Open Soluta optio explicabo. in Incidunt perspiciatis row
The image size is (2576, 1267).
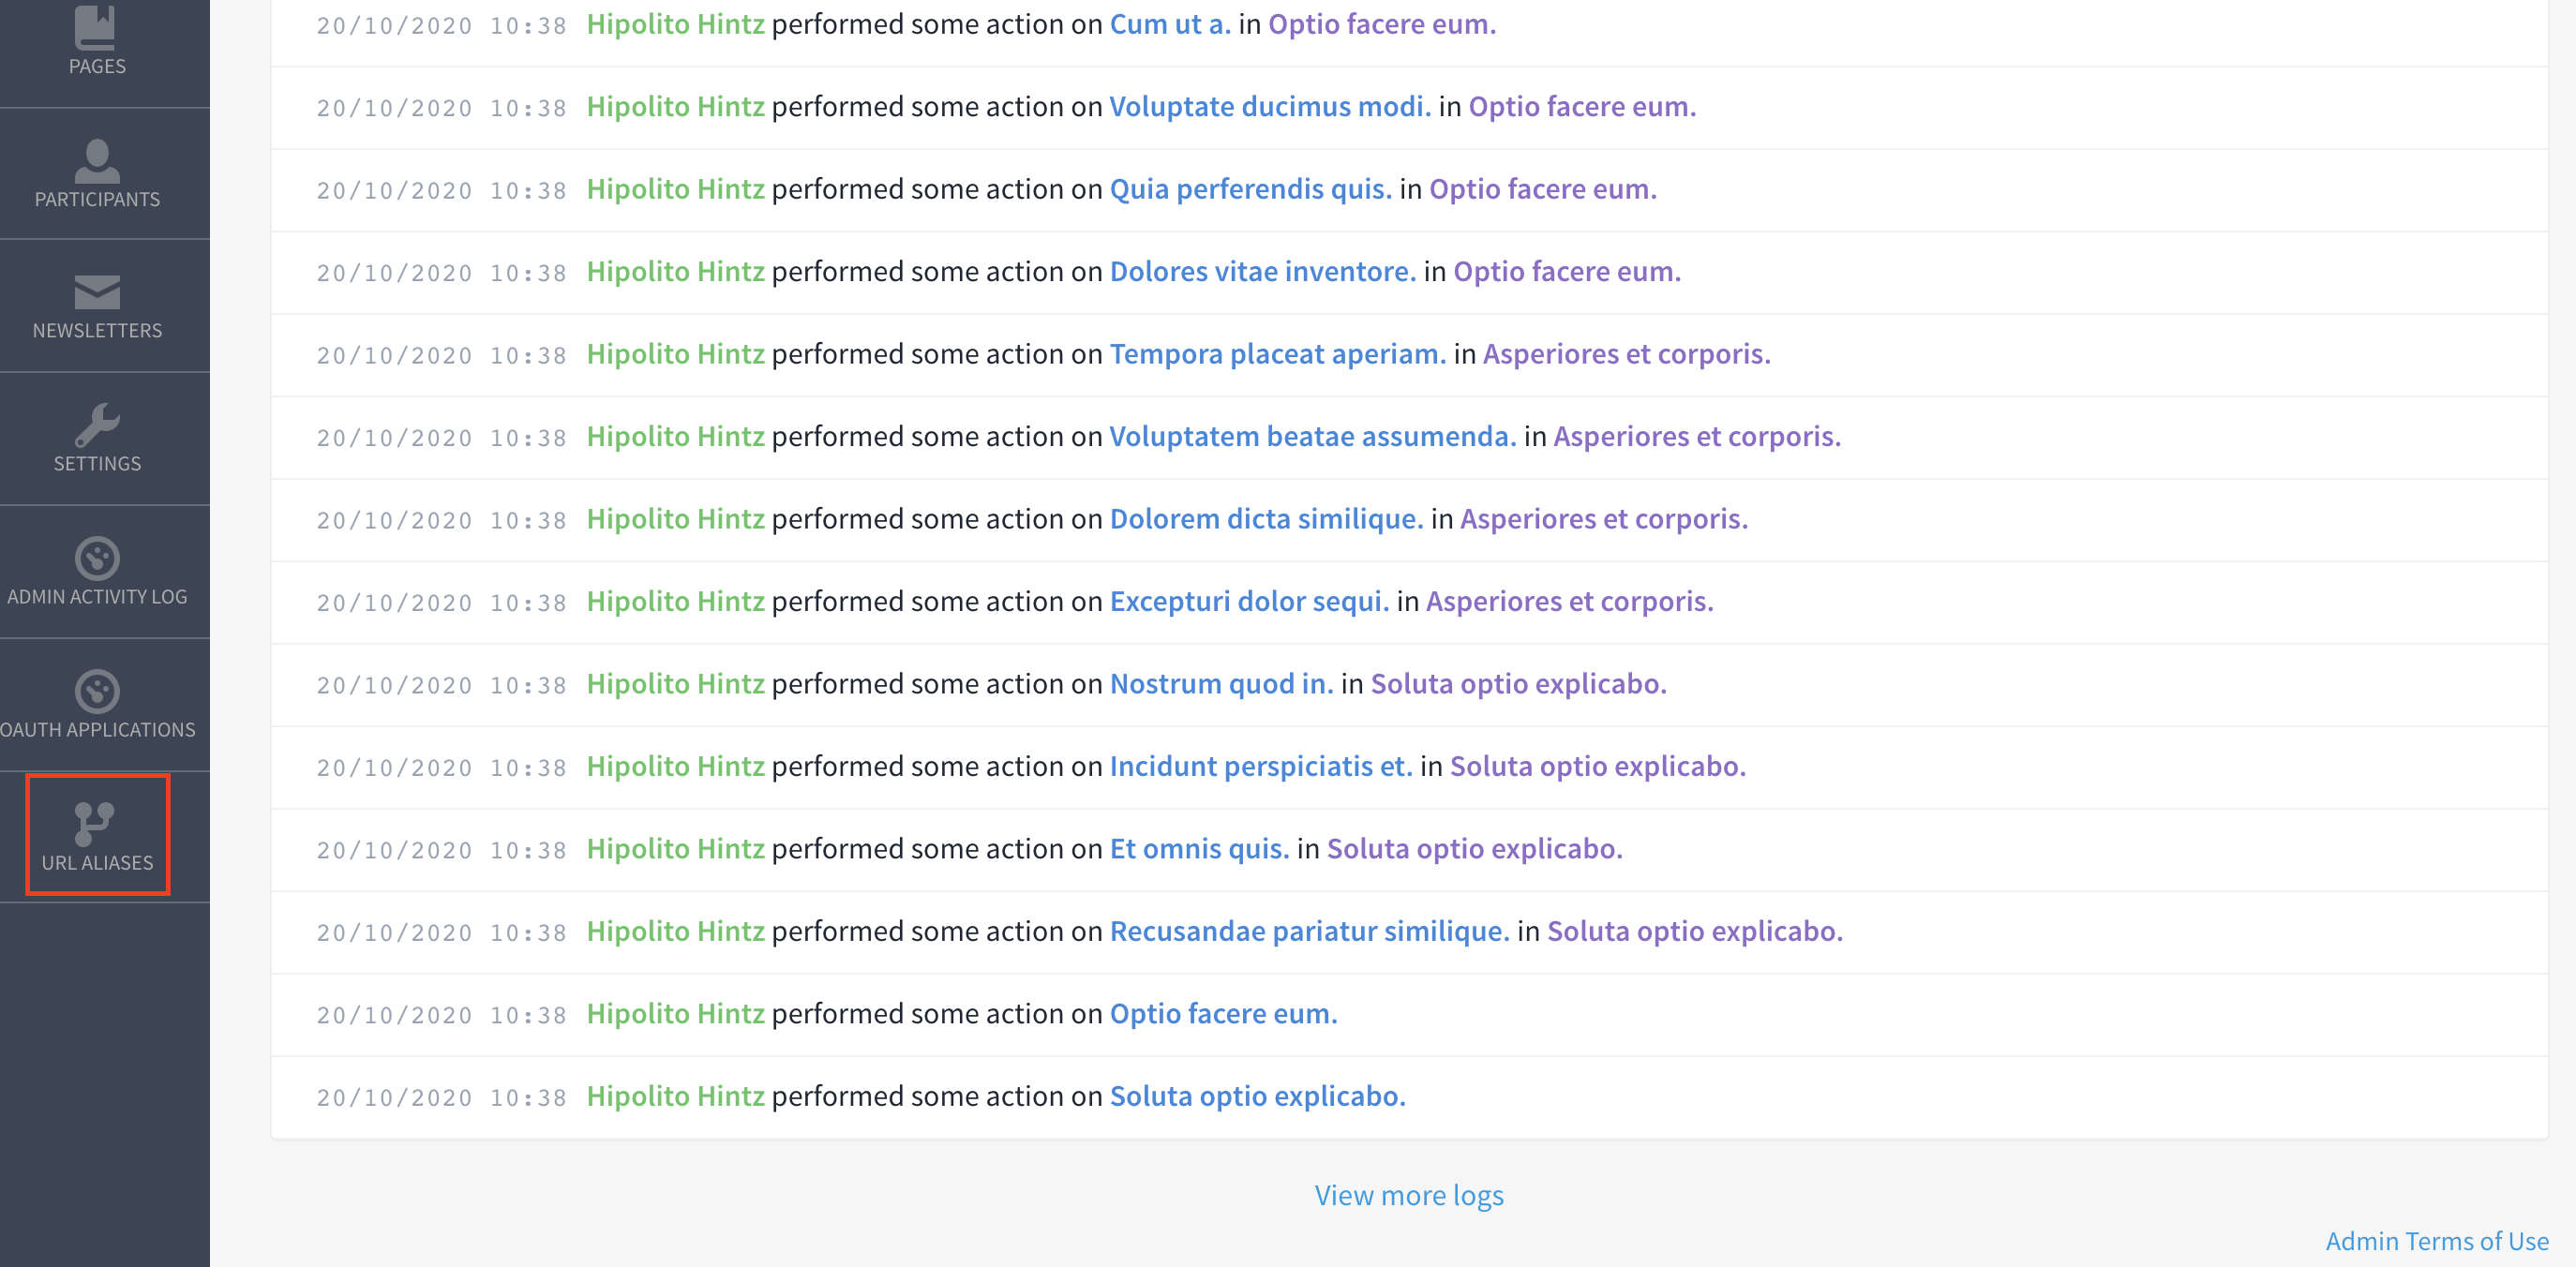[x=1598, y=766]
